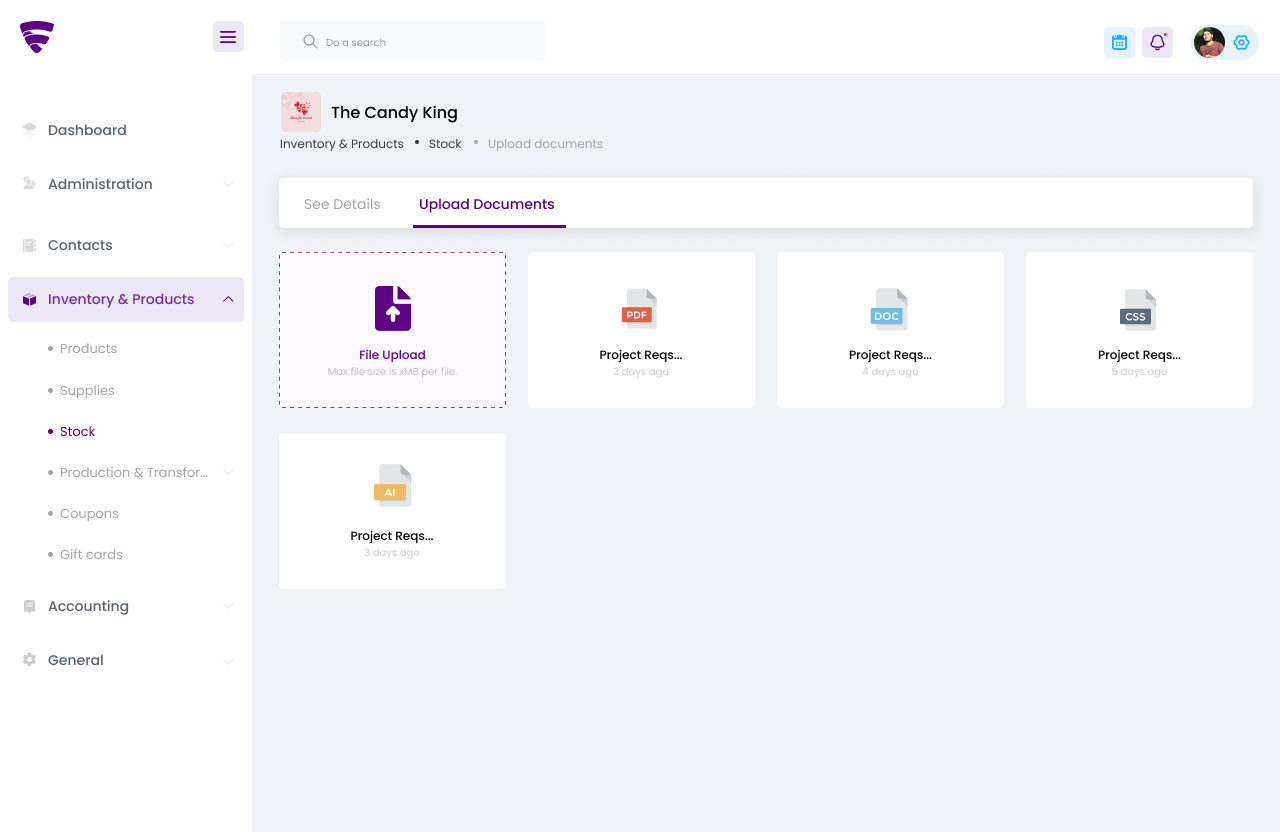Screen dimensions: 1280x832
Task: Collapse the Inventory & Products chevron
Action: 228,299
